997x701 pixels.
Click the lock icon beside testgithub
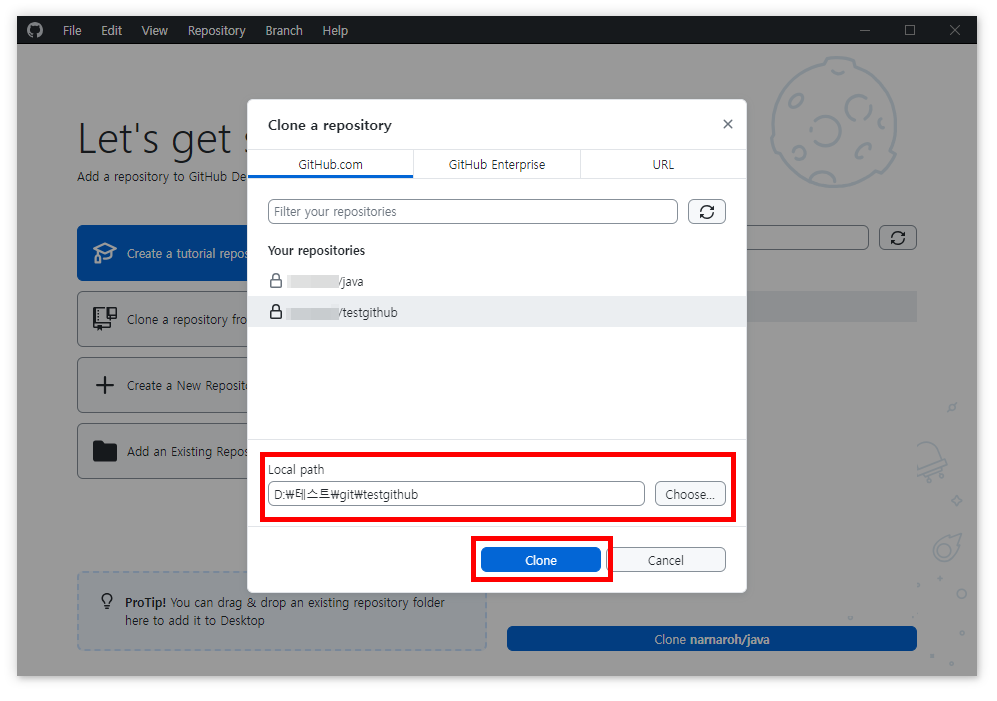pyautogui.click(x=275, y=311)
